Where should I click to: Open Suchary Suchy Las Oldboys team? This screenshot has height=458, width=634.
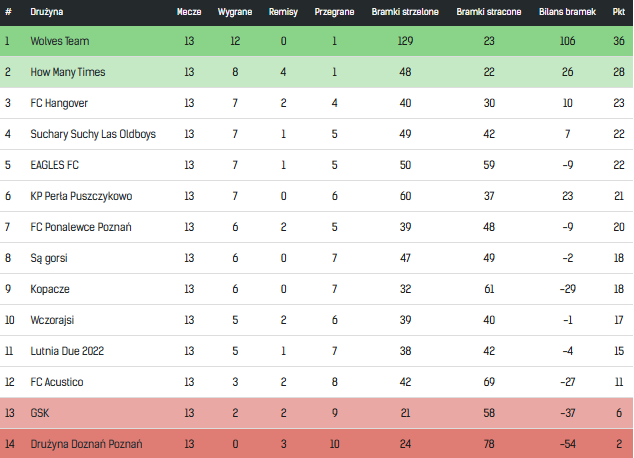[93, 134]
